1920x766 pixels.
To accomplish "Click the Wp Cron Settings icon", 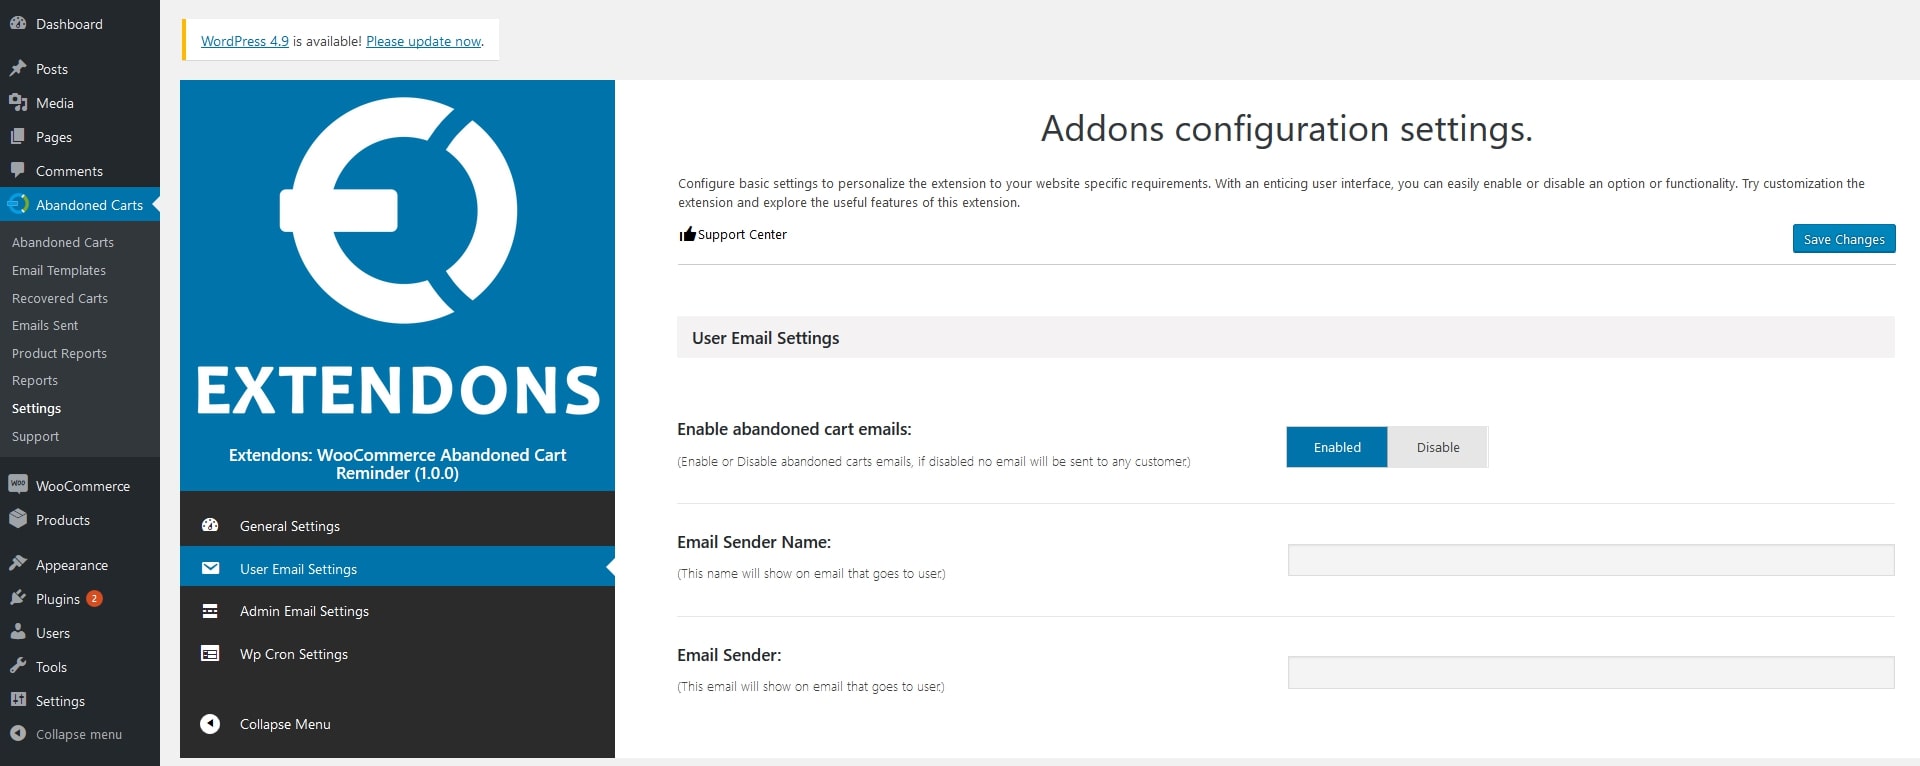I will click(210, 654).
